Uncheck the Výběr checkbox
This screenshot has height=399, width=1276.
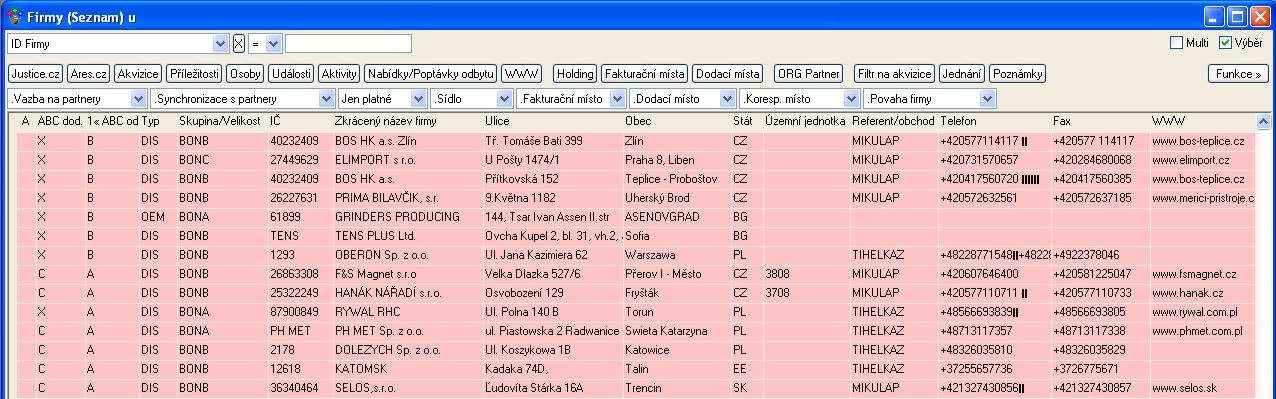(x=1225, y=43)
